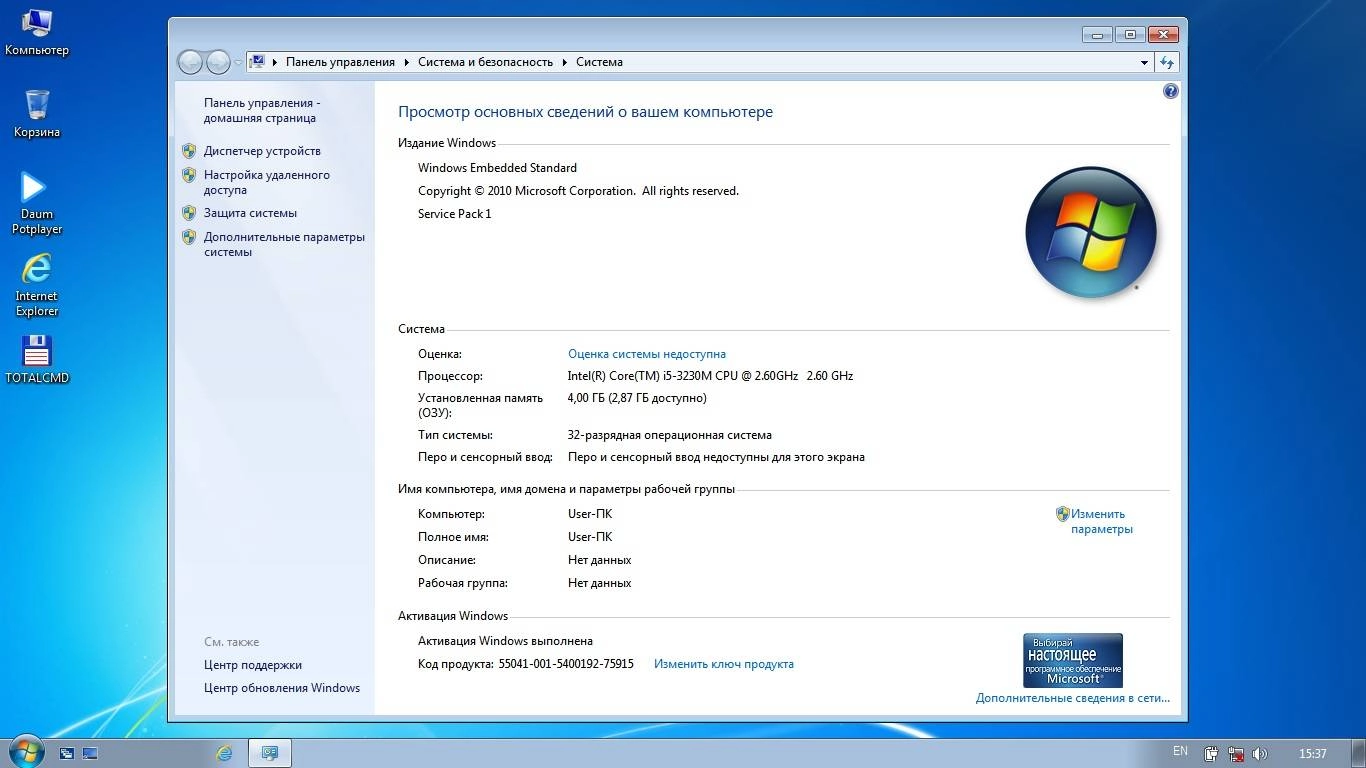Click the Оценка системы недоступна link
This screenshot has width=1366, height=768.
[647, 354]
